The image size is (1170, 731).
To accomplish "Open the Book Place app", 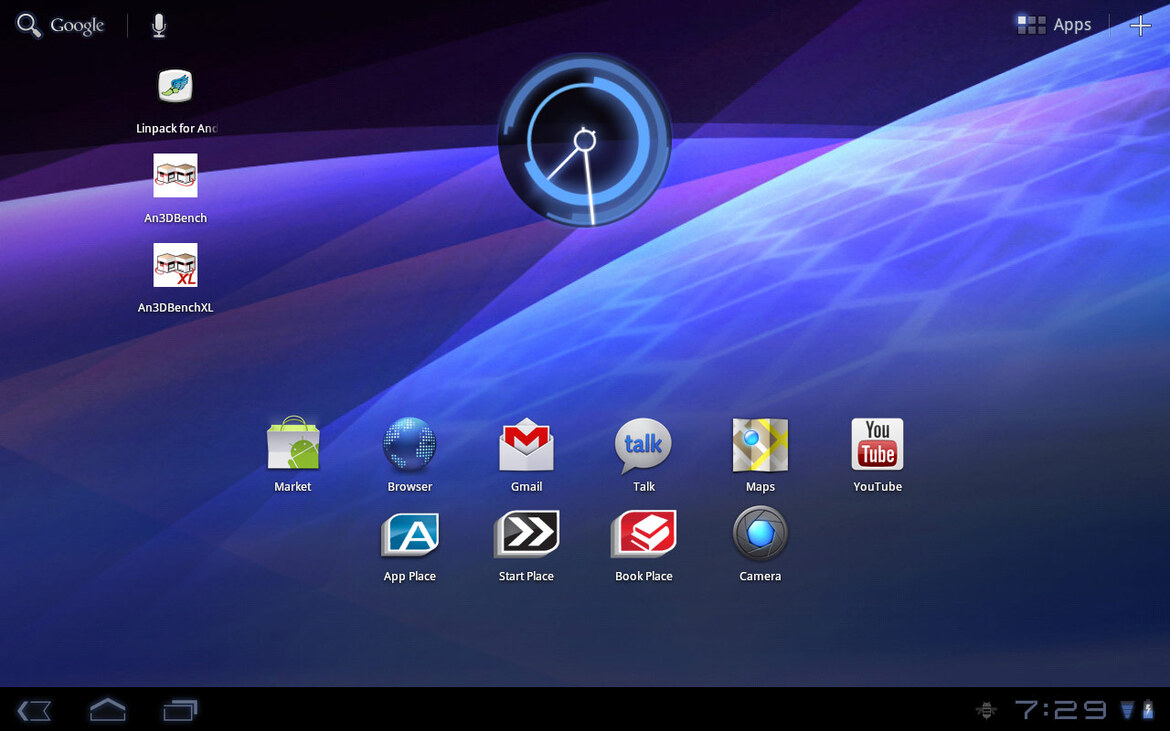I will pyautogui.click(x=643, y=533).
